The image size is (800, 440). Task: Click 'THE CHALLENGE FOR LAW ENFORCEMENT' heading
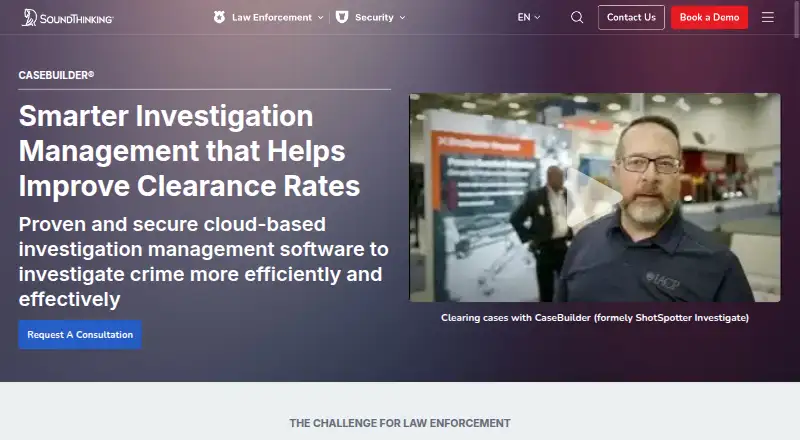[400, 423]
